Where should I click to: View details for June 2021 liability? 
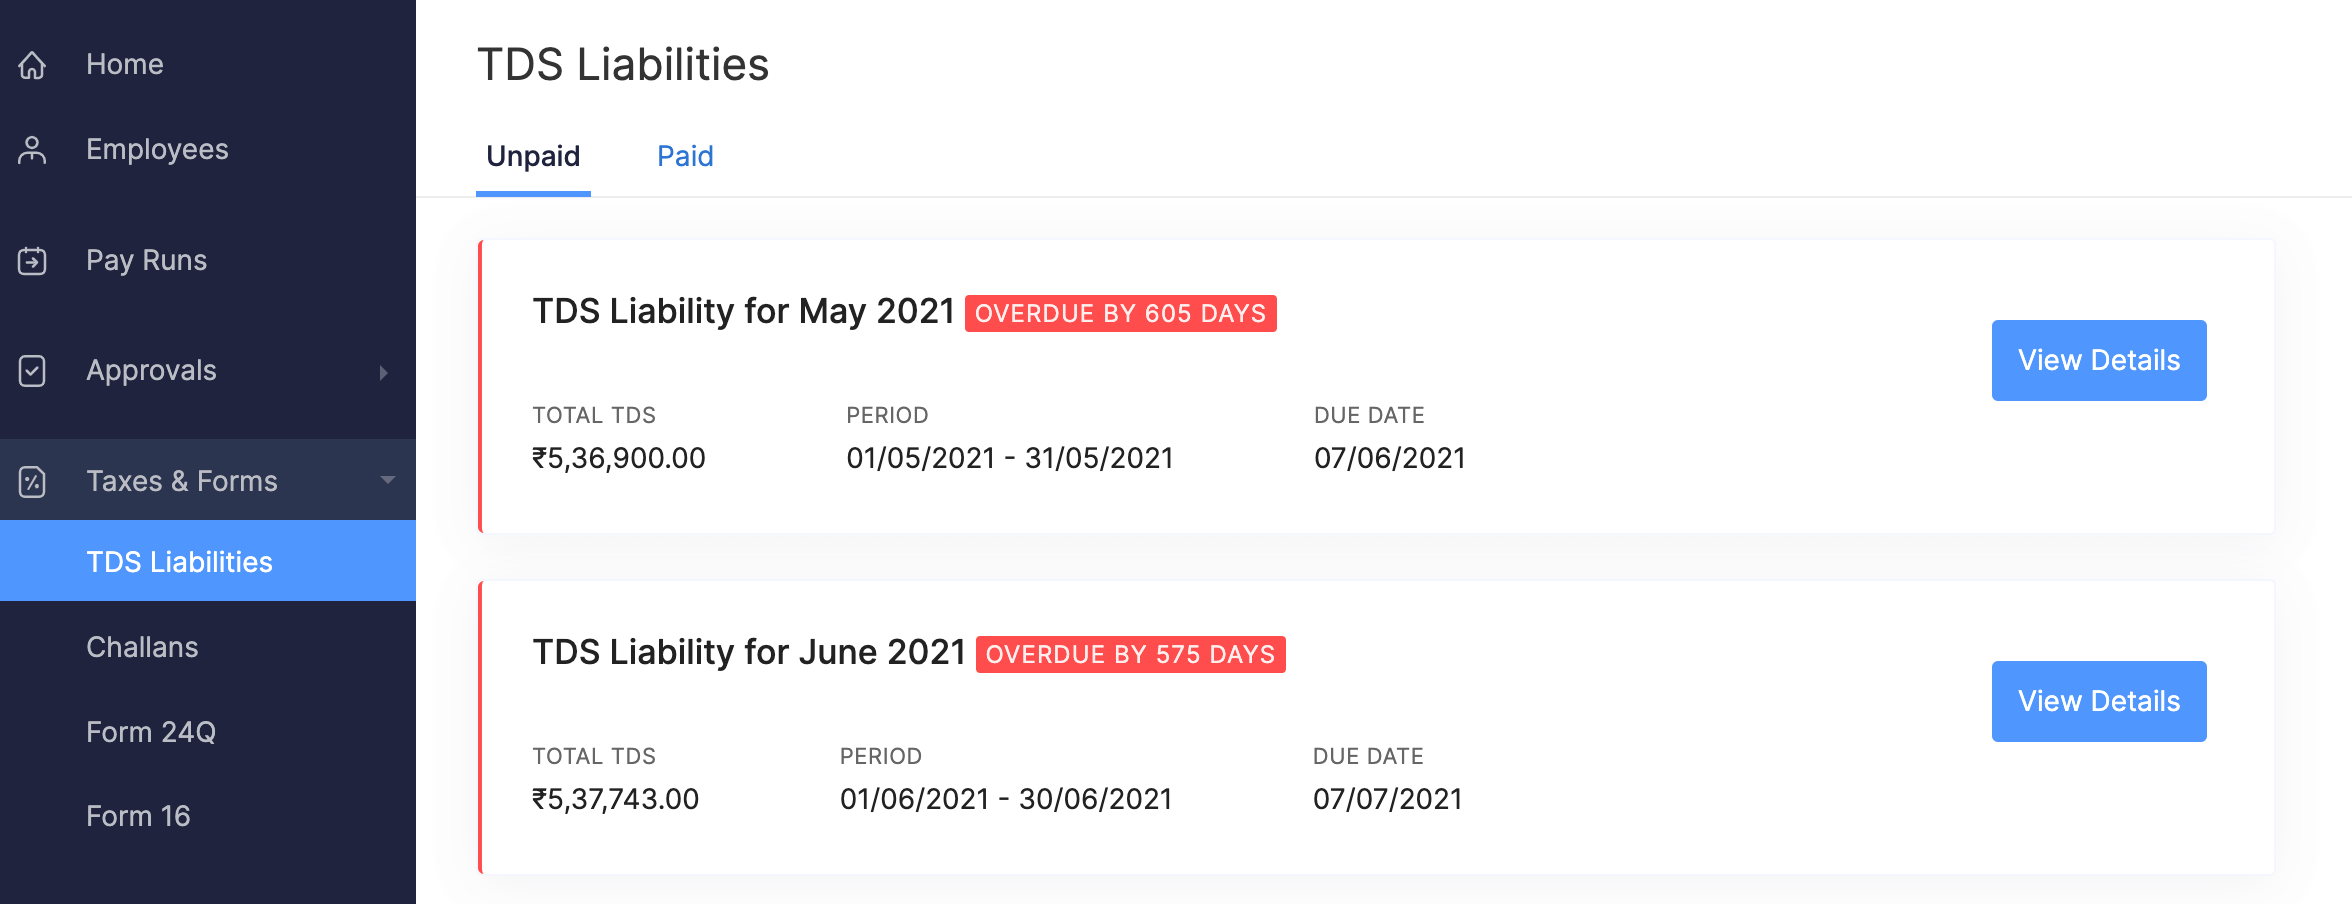tap(2098, 701)
